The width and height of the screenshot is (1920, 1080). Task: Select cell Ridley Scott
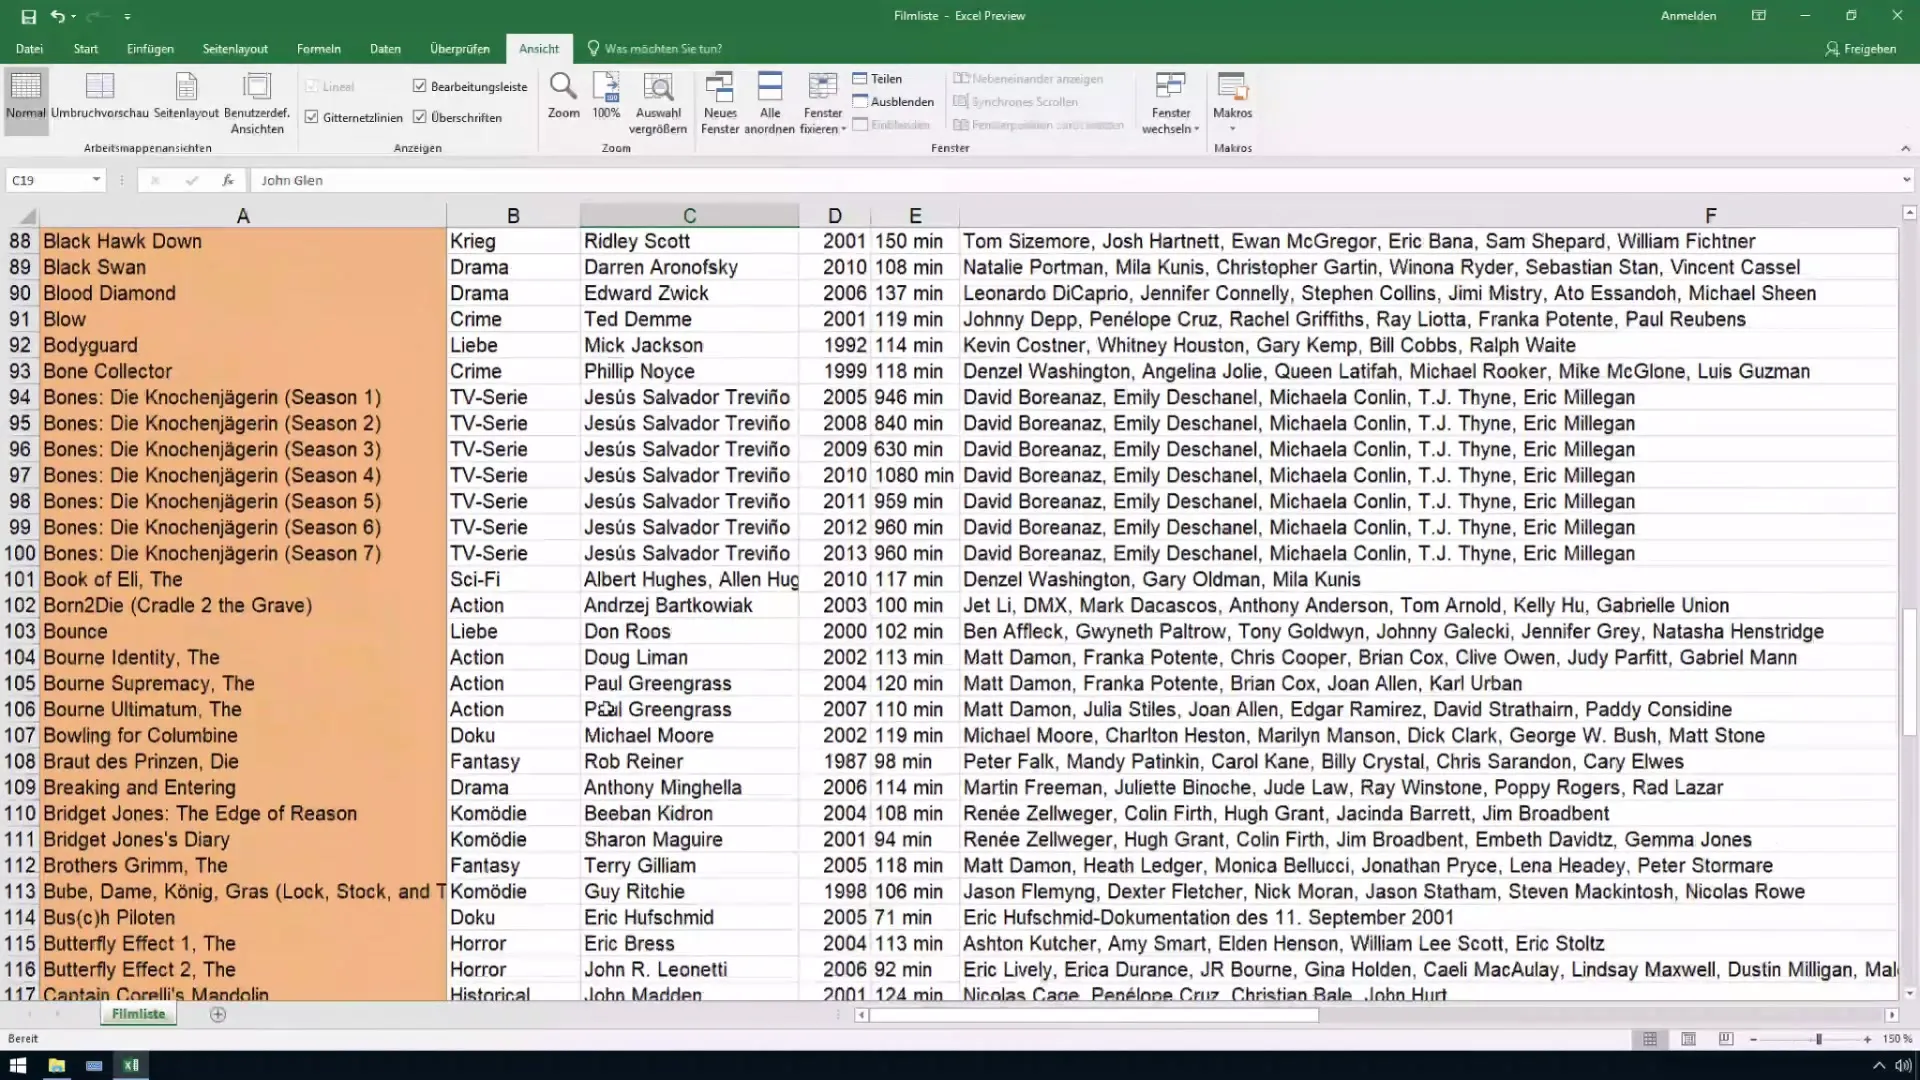(689, 241)
